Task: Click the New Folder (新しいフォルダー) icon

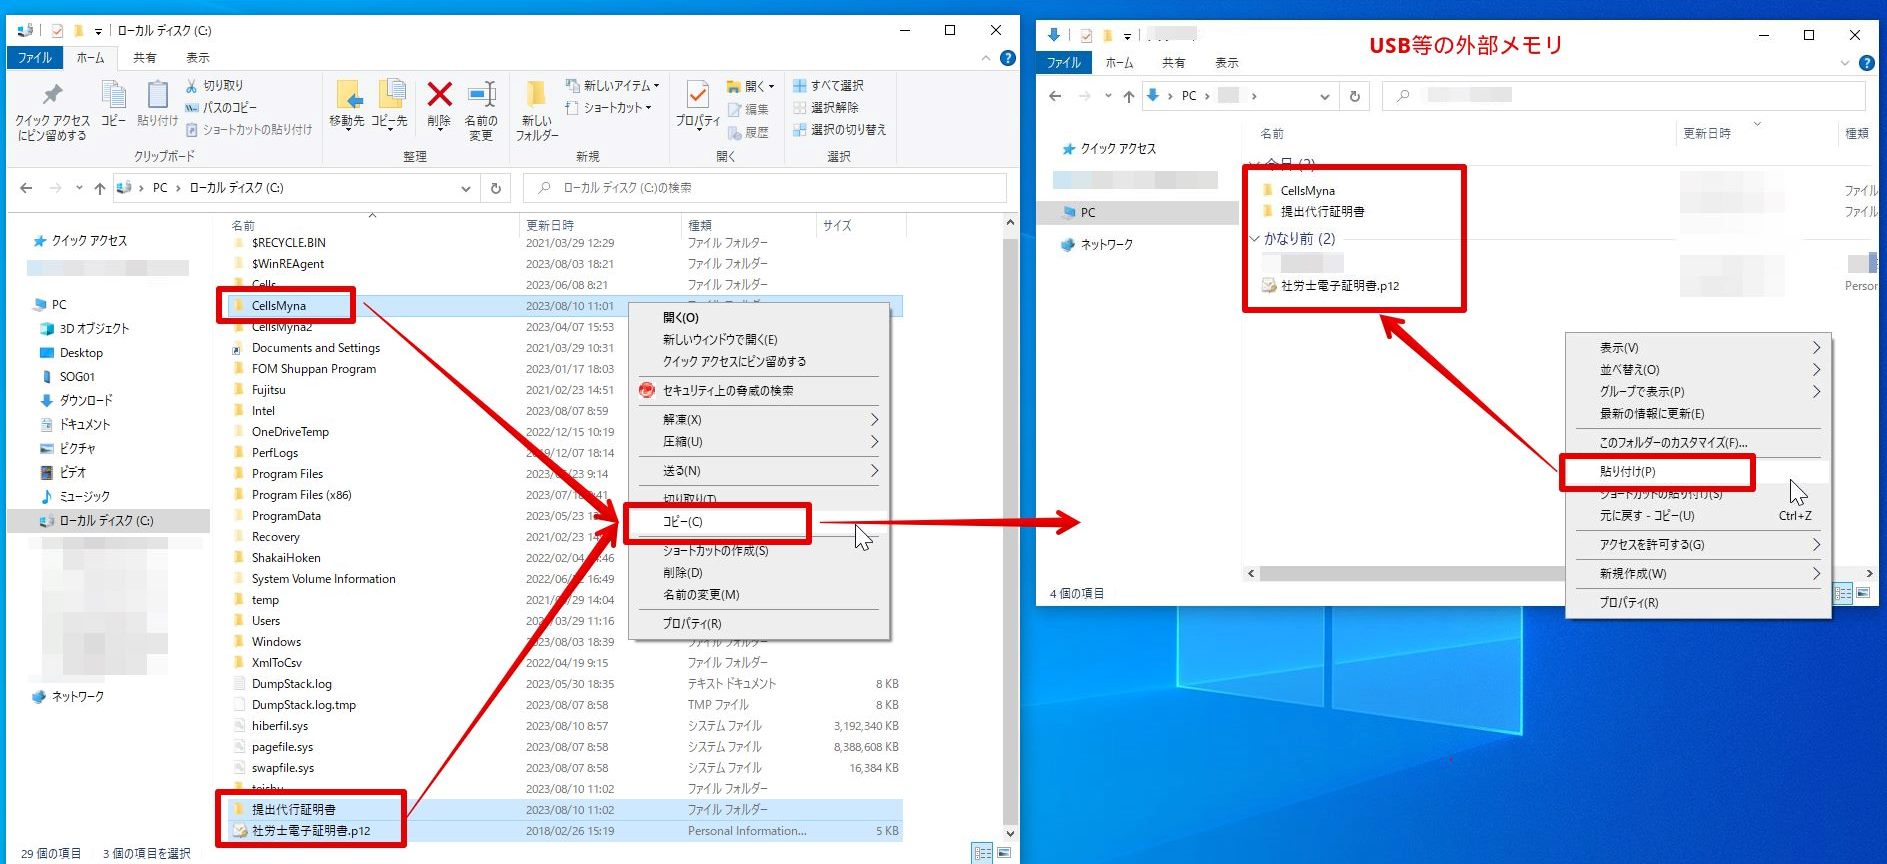Action: point(536,95)
